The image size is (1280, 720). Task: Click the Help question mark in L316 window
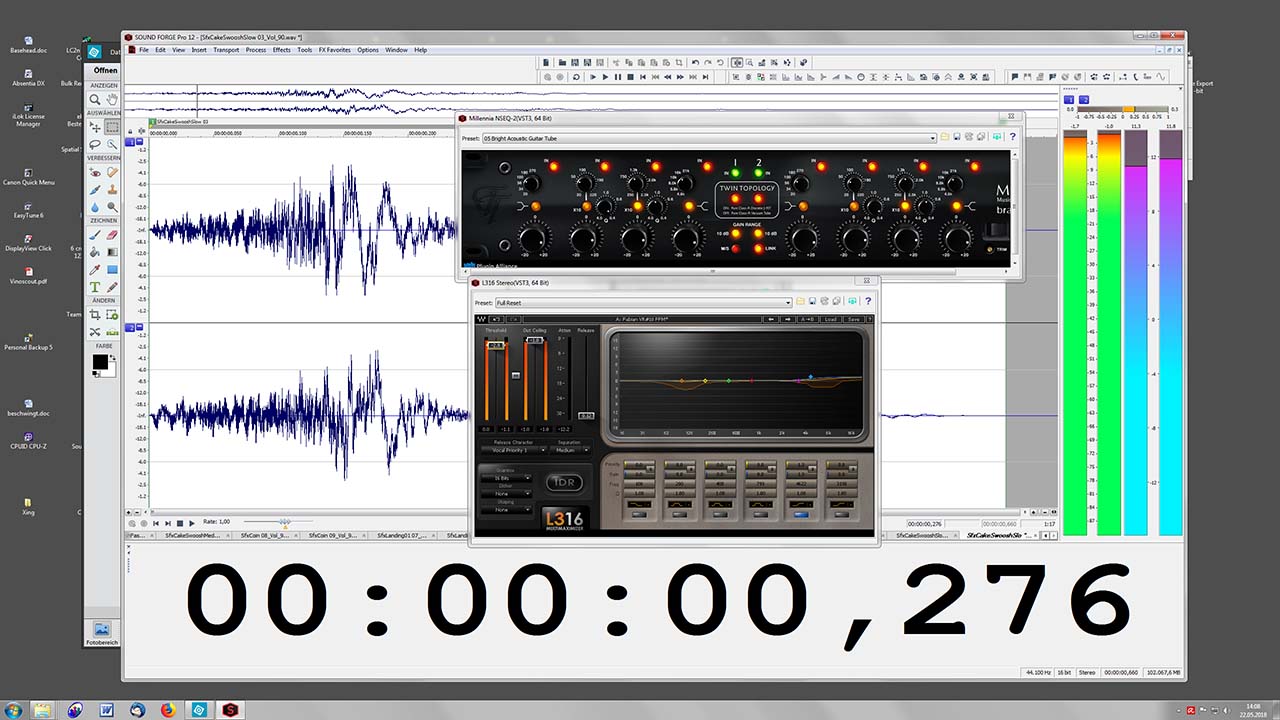(868, 301)
